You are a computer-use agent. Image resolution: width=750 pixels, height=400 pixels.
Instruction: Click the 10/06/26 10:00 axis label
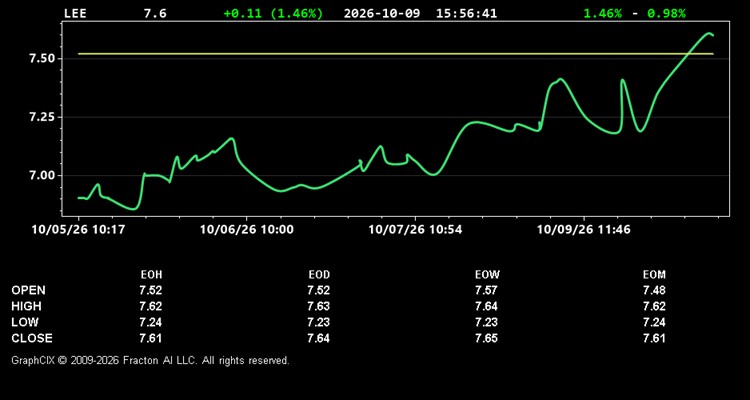click(247, 230)
